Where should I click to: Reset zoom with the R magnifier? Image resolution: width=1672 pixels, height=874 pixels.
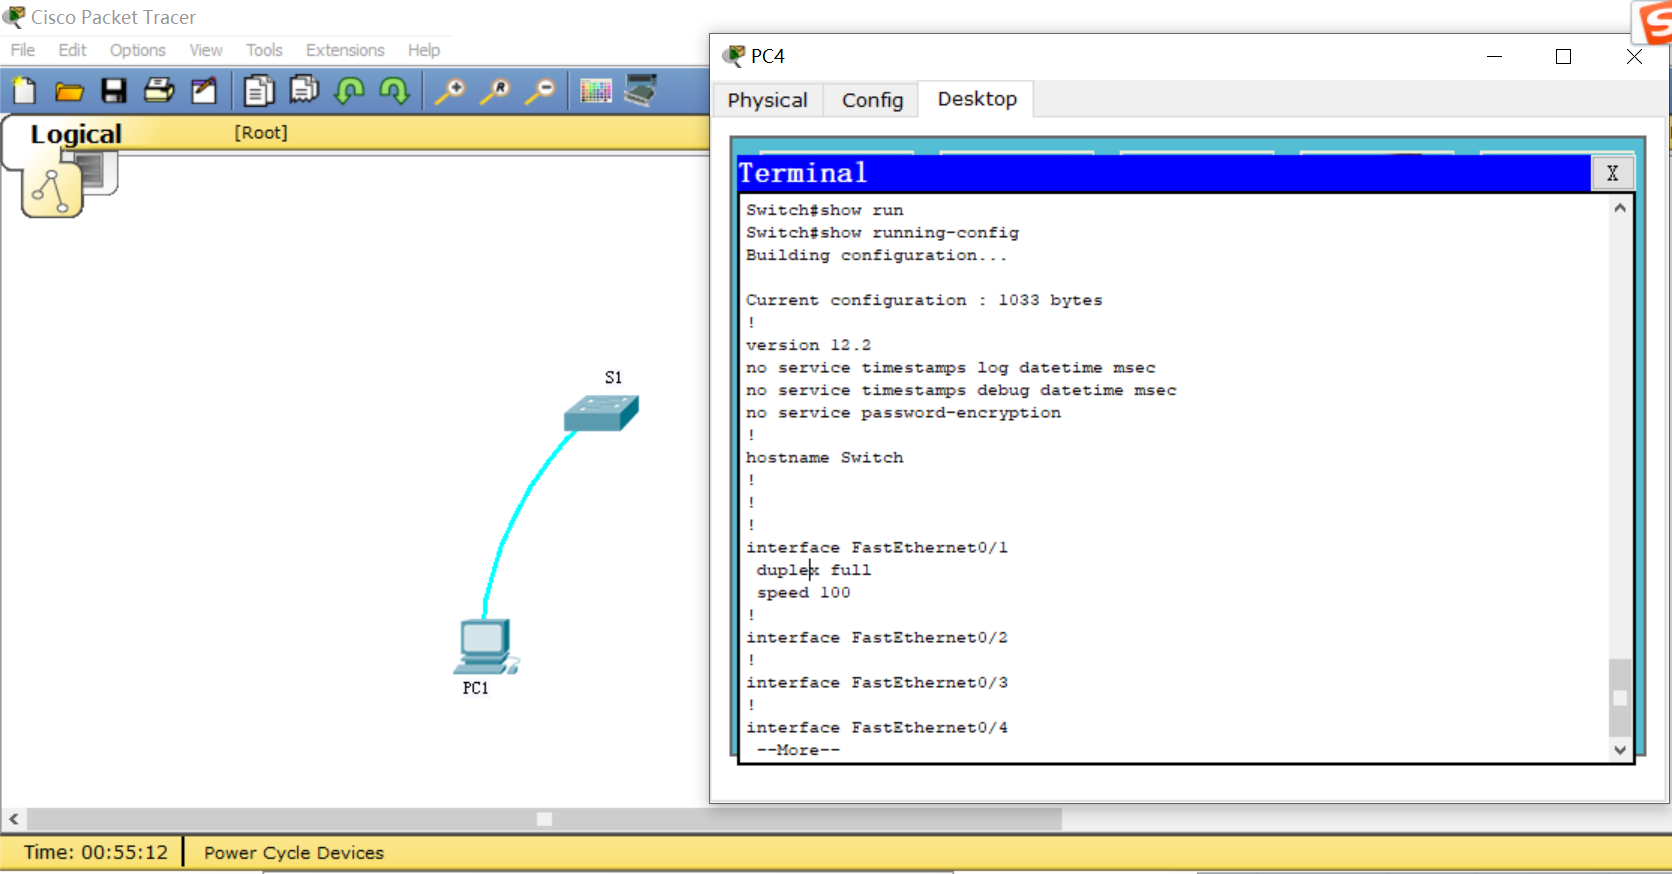coord(495,91)
